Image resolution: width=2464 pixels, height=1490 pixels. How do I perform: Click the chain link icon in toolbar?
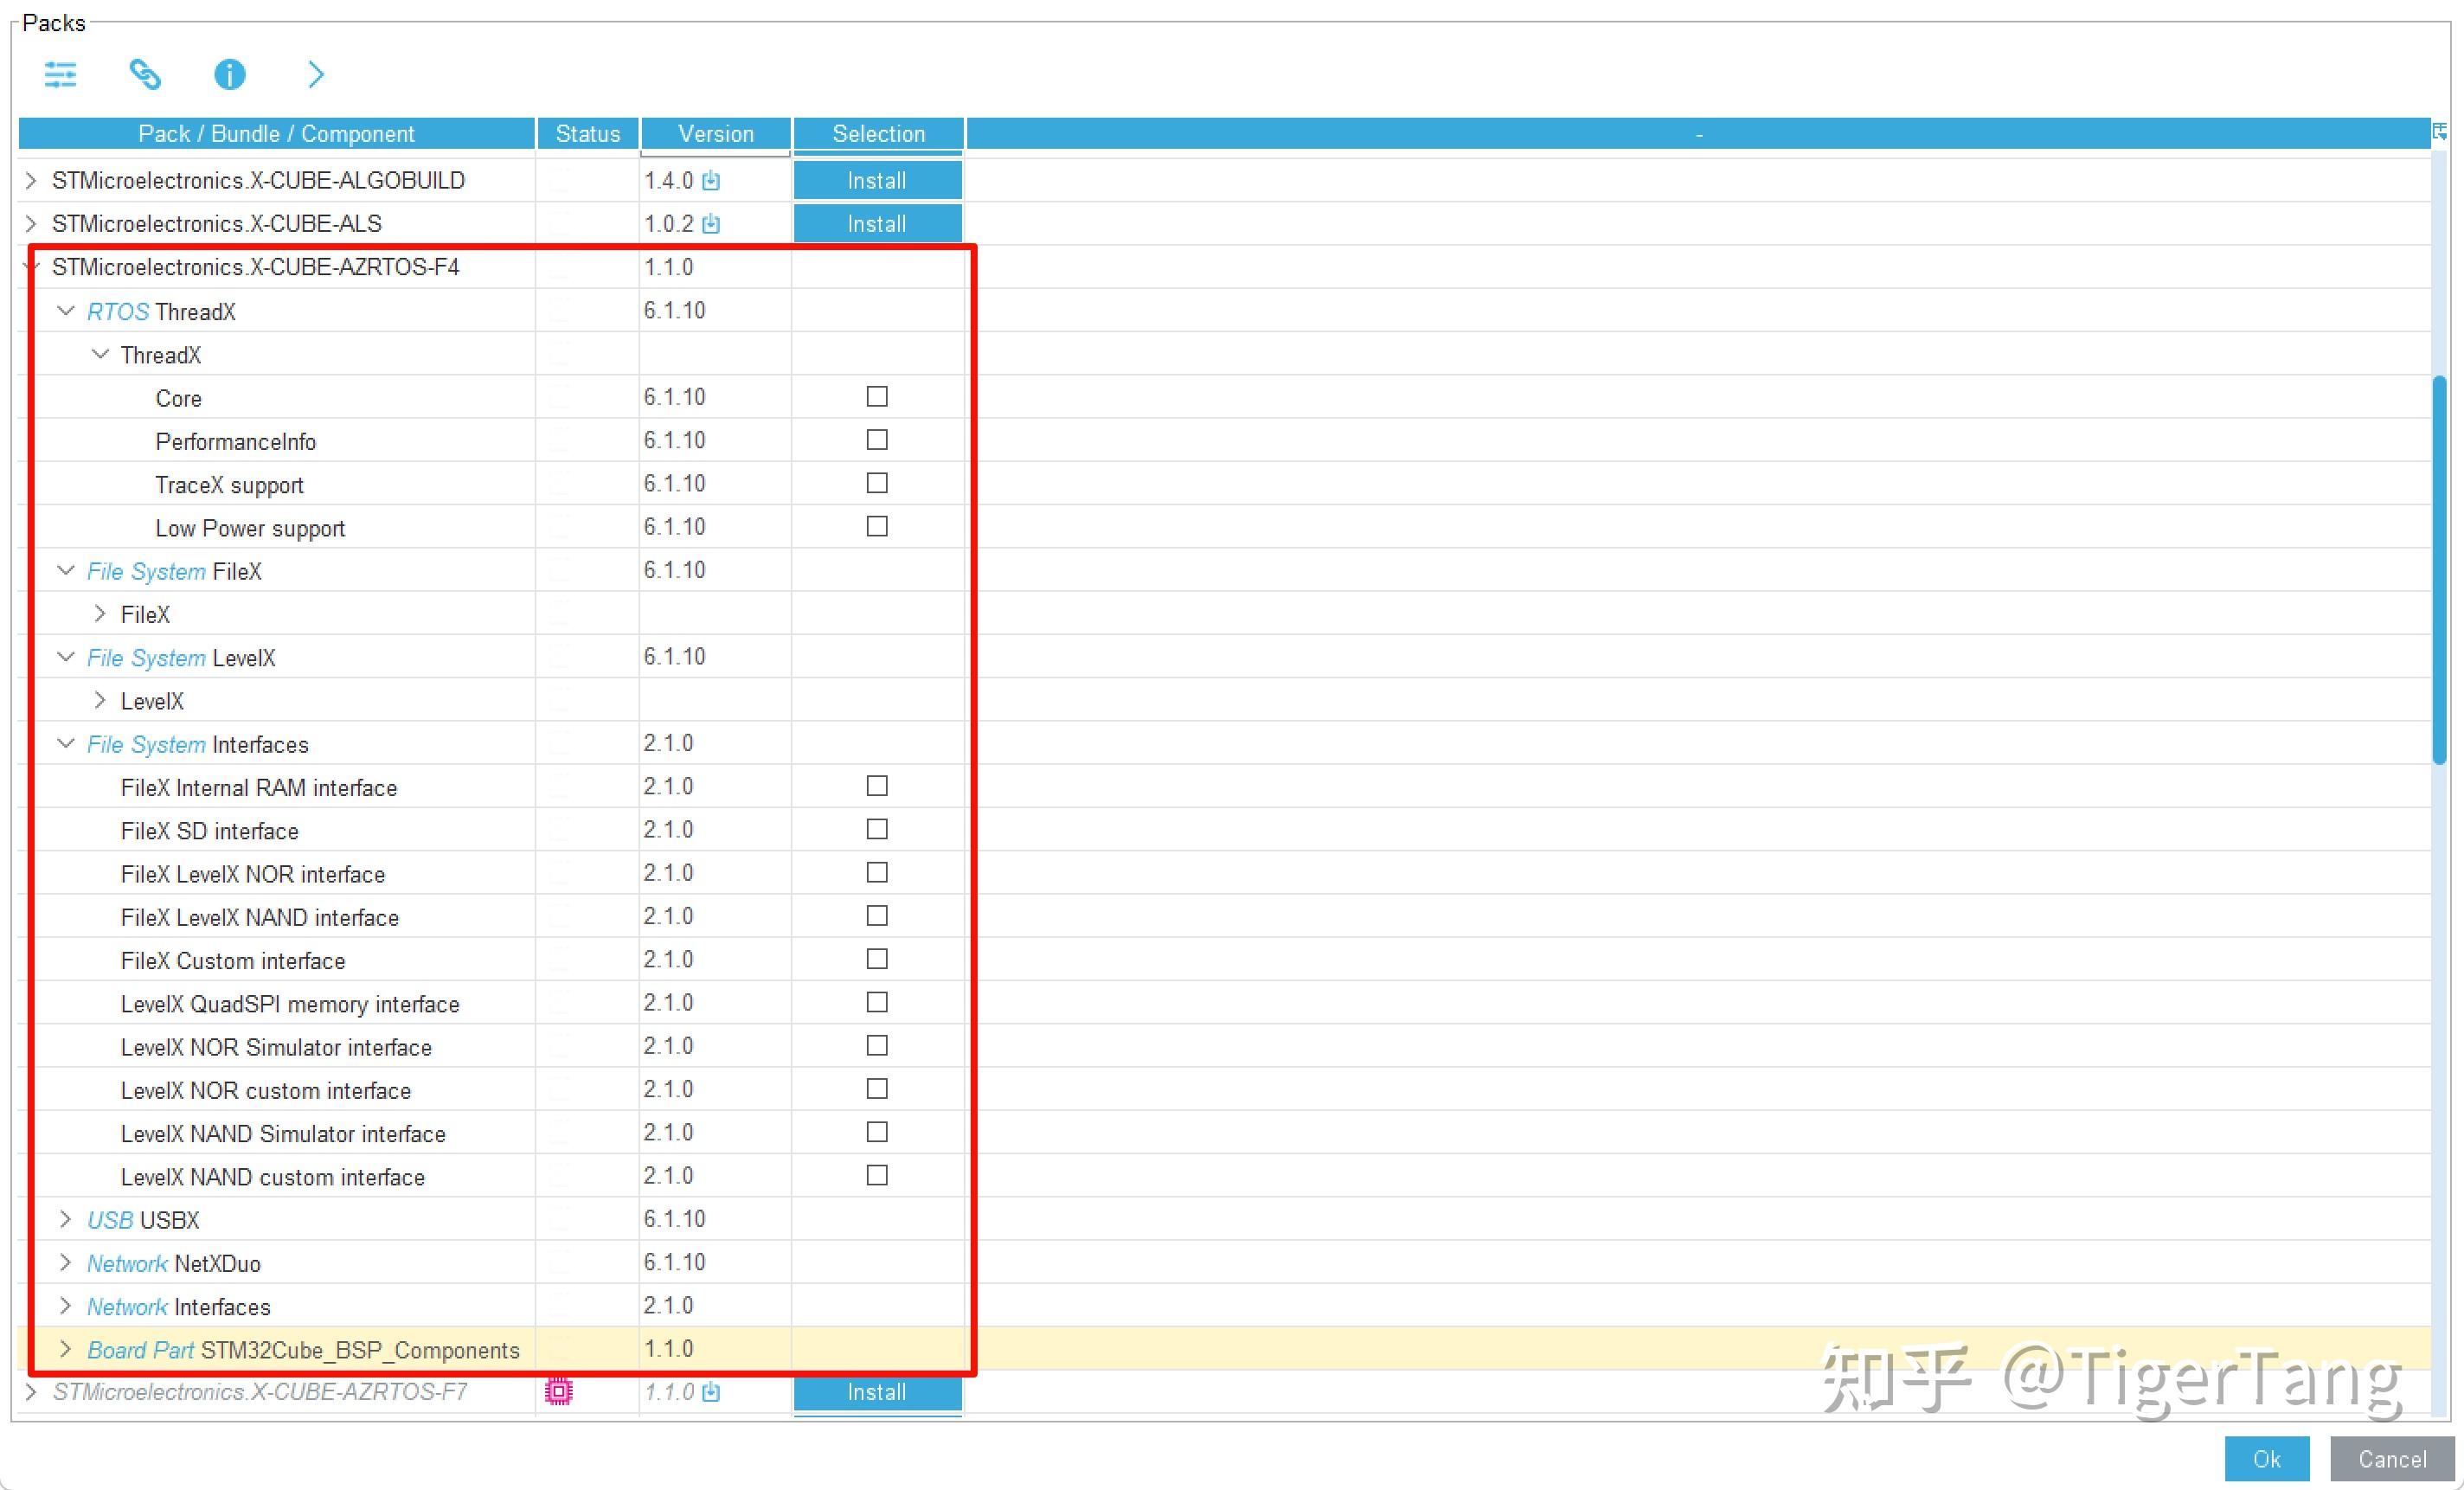click(x=146, y=74)
